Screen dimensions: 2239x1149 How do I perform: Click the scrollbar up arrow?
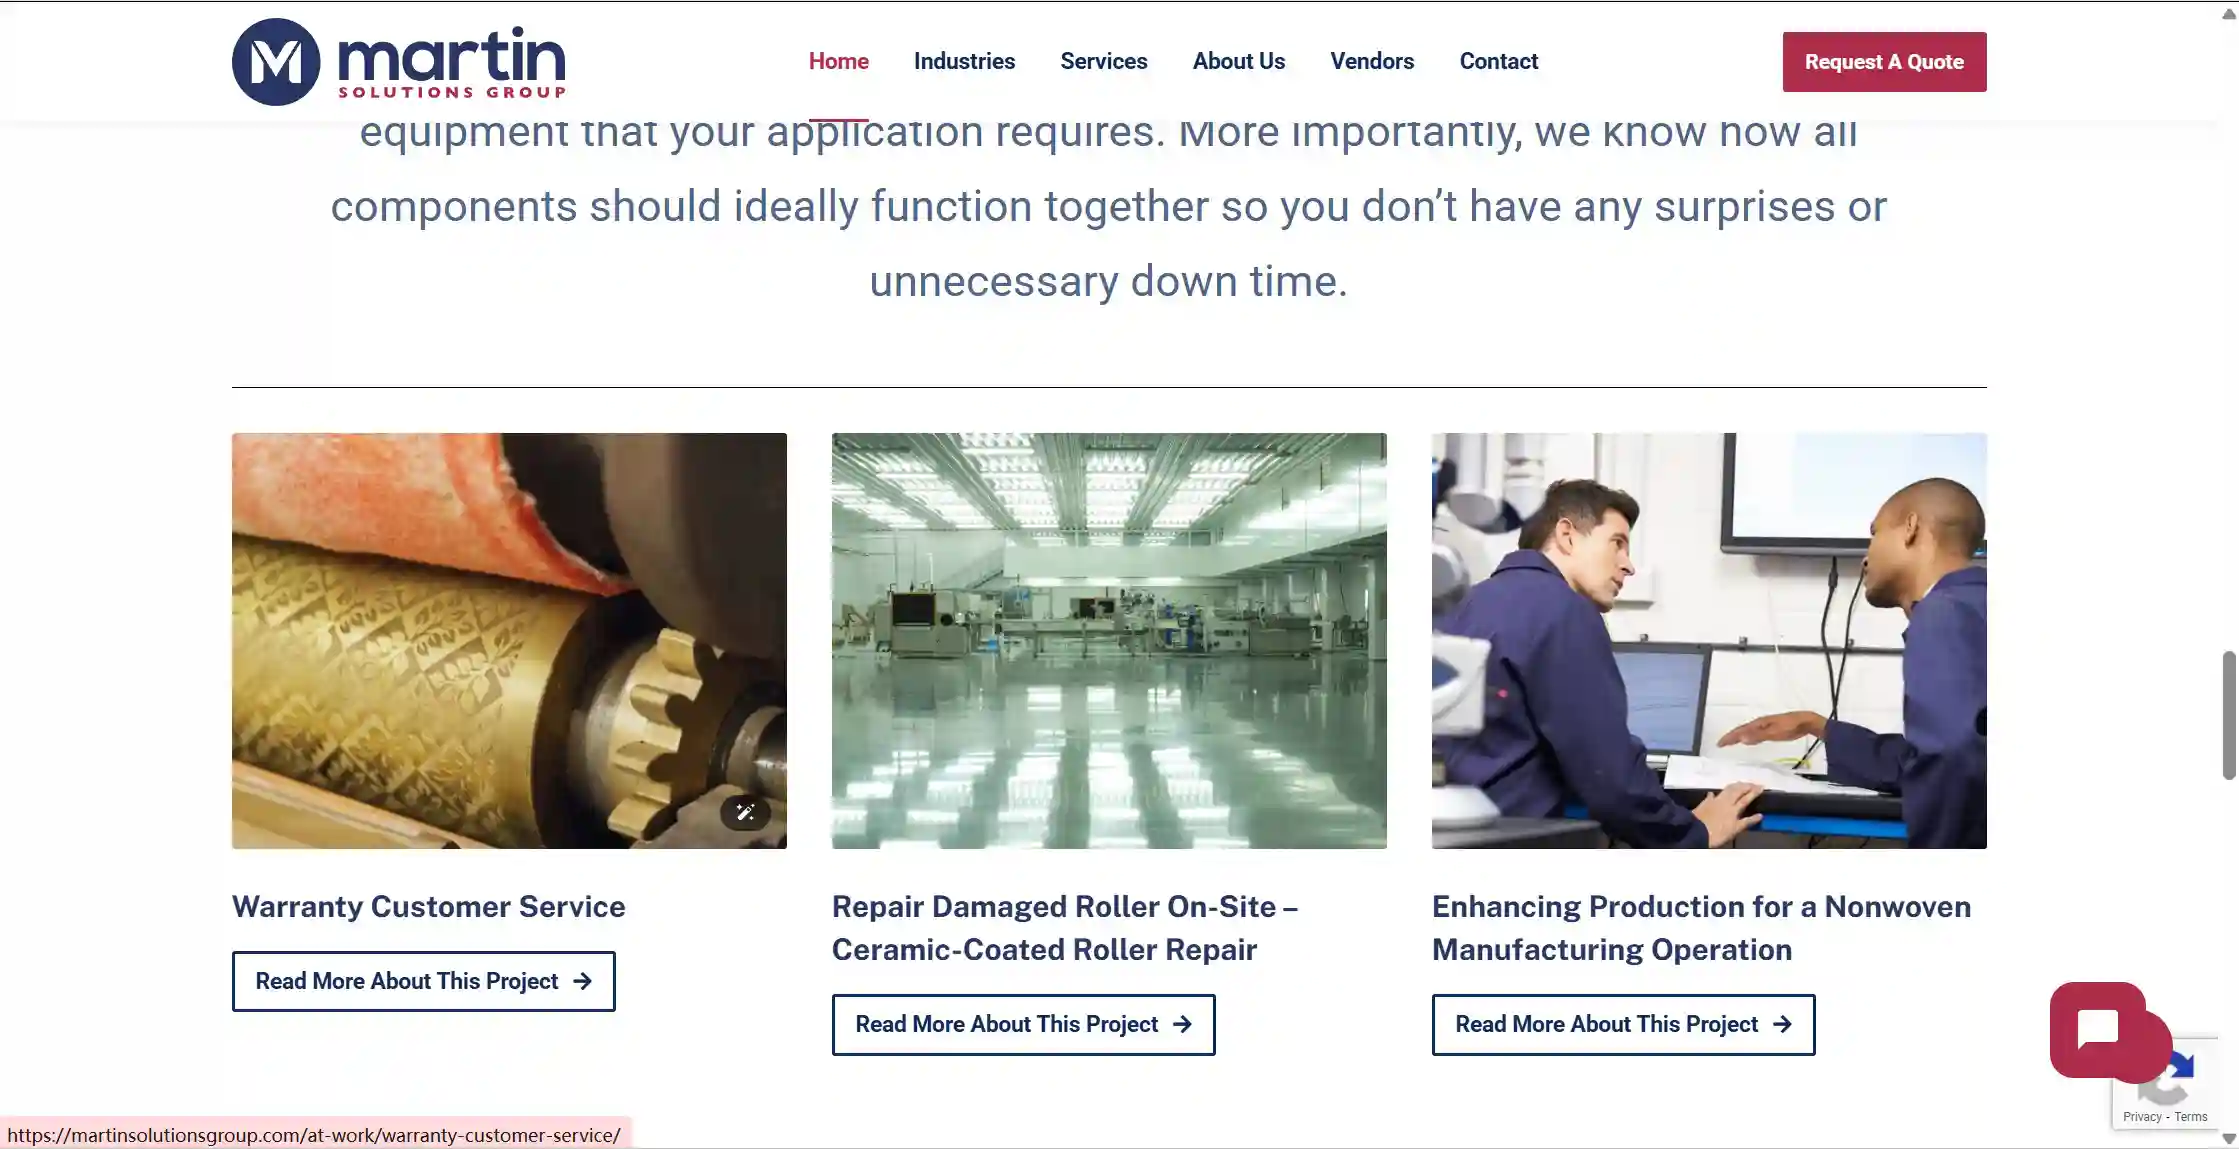[2229, 13]
